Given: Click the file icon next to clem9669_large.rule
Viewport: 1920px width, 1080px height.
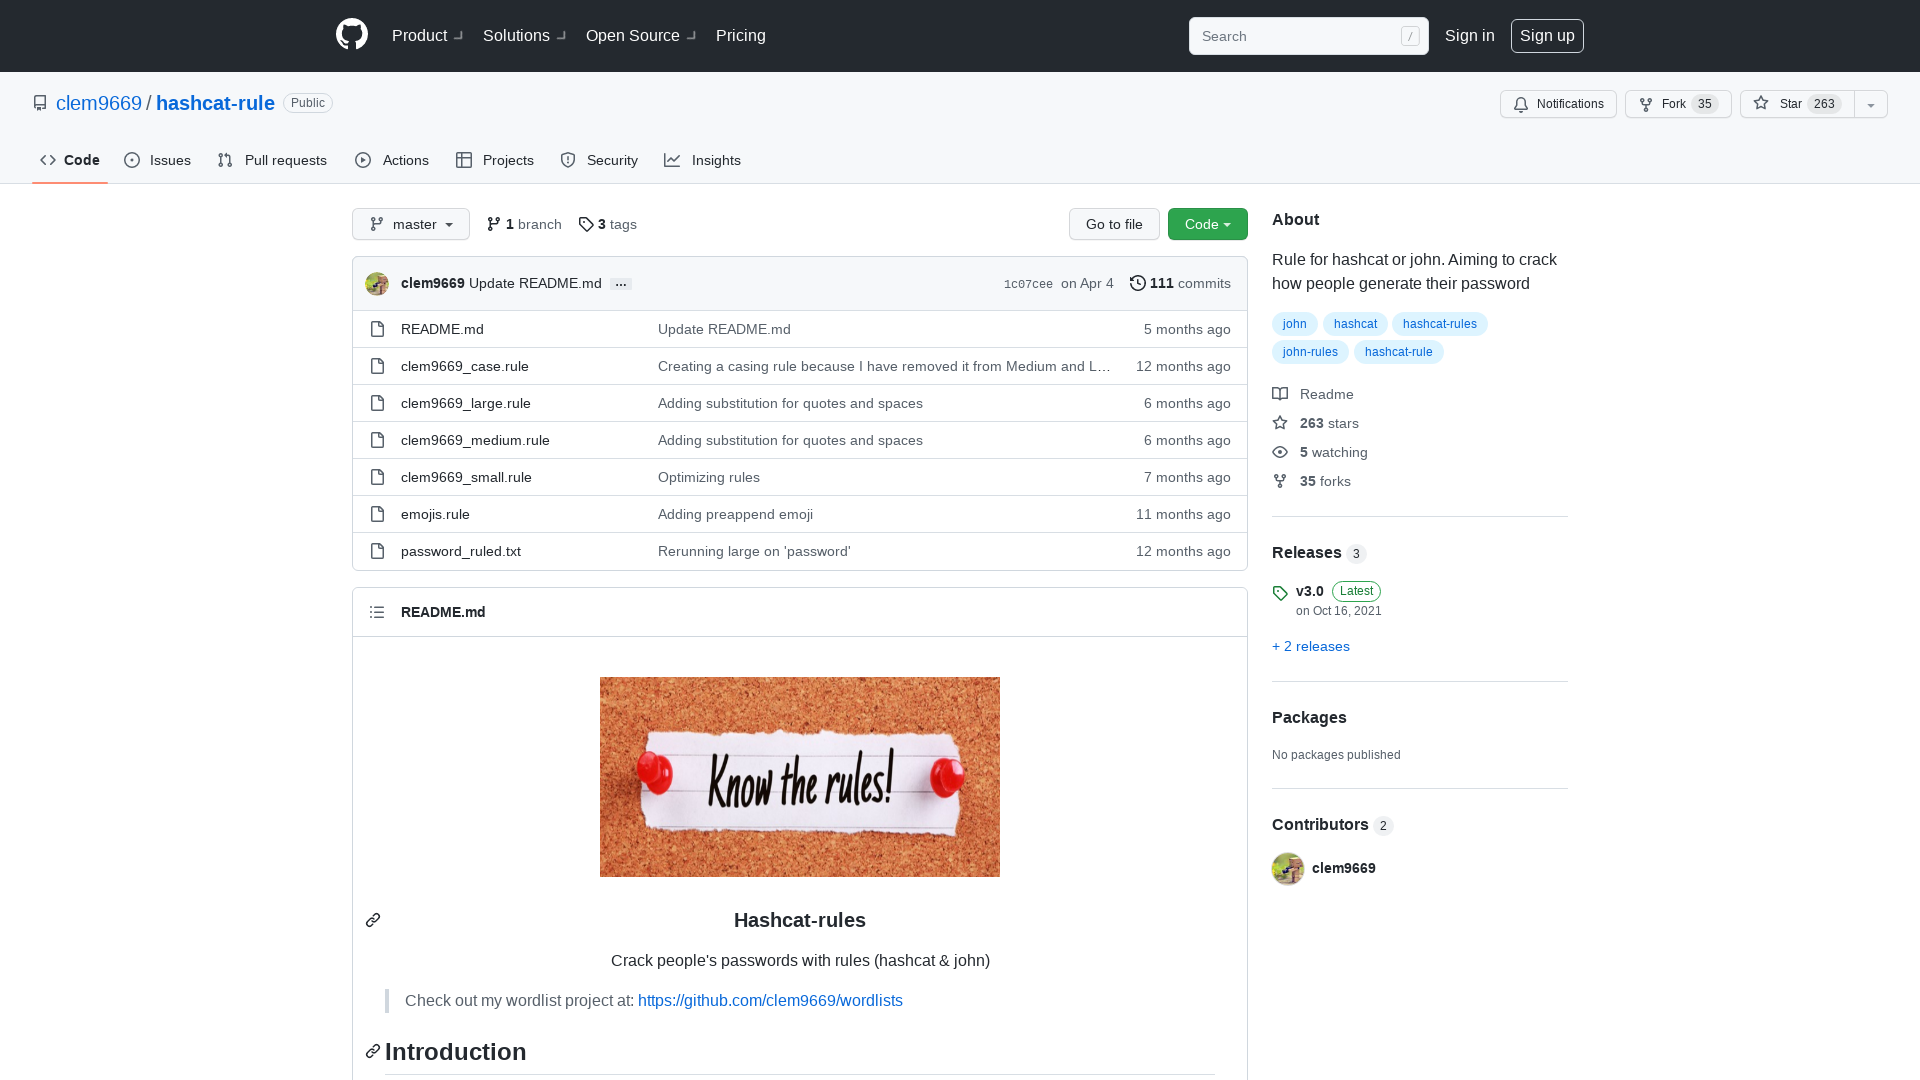Looking at the screenshot, I should coord(377,403).
